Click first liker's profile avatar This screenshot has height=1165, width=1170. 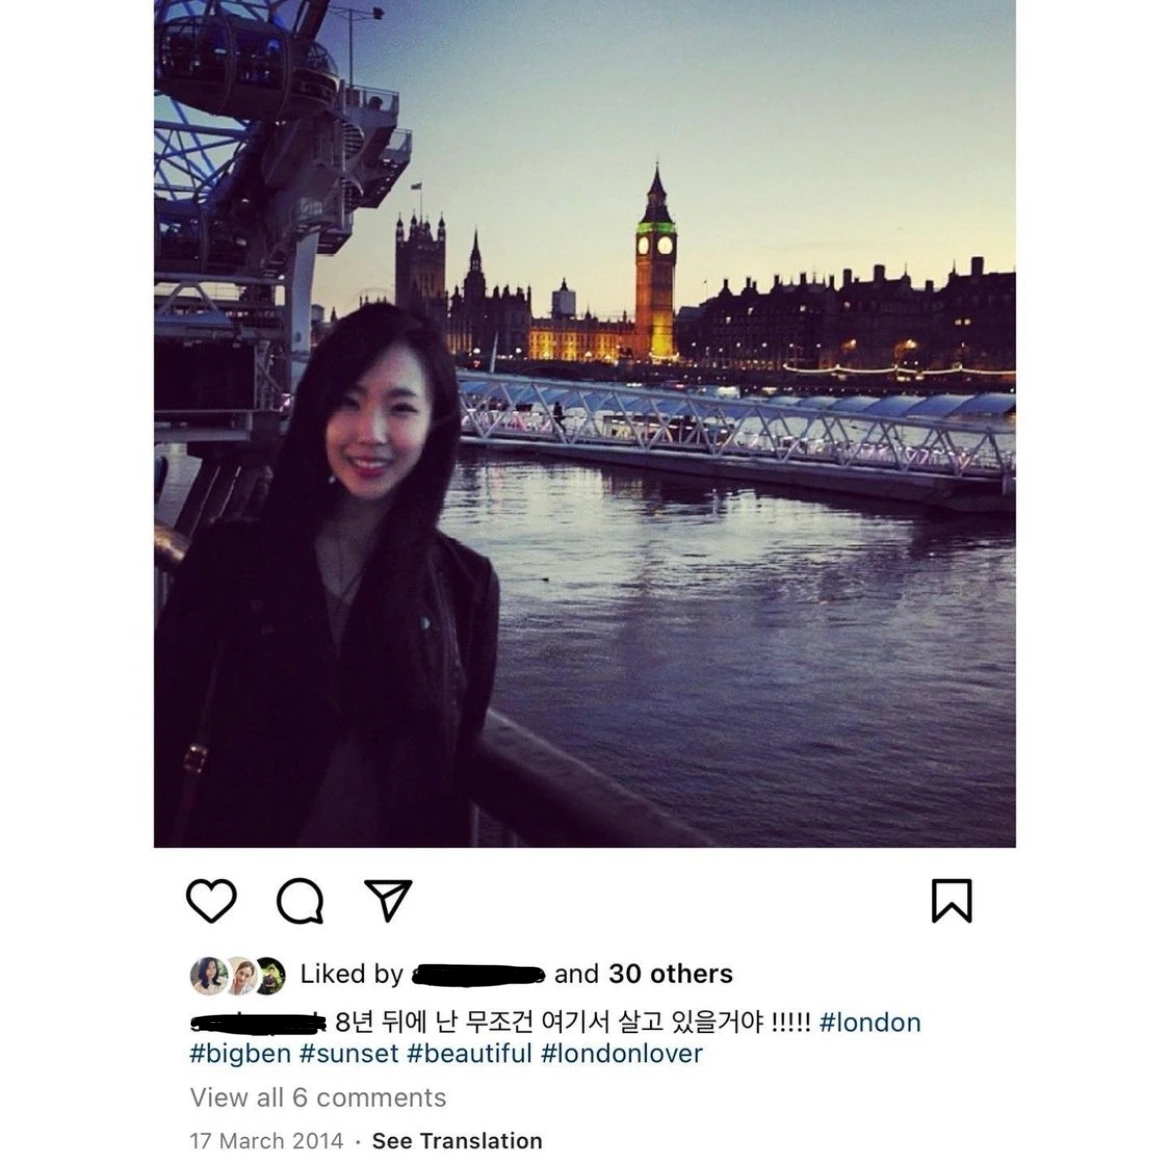coord(208,975)
